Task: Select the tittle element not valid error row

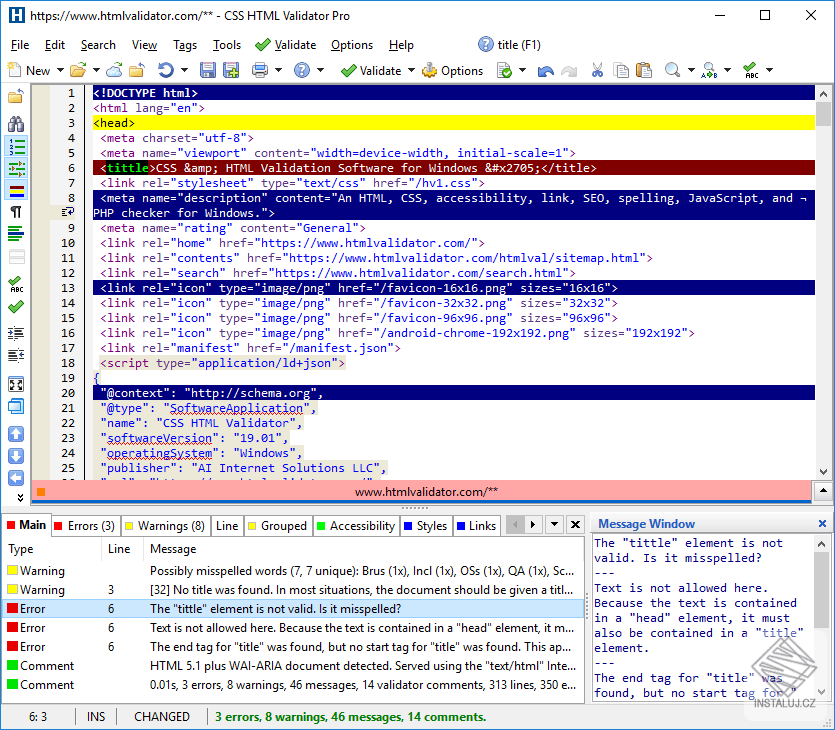Action: click(x=293, y=609)
